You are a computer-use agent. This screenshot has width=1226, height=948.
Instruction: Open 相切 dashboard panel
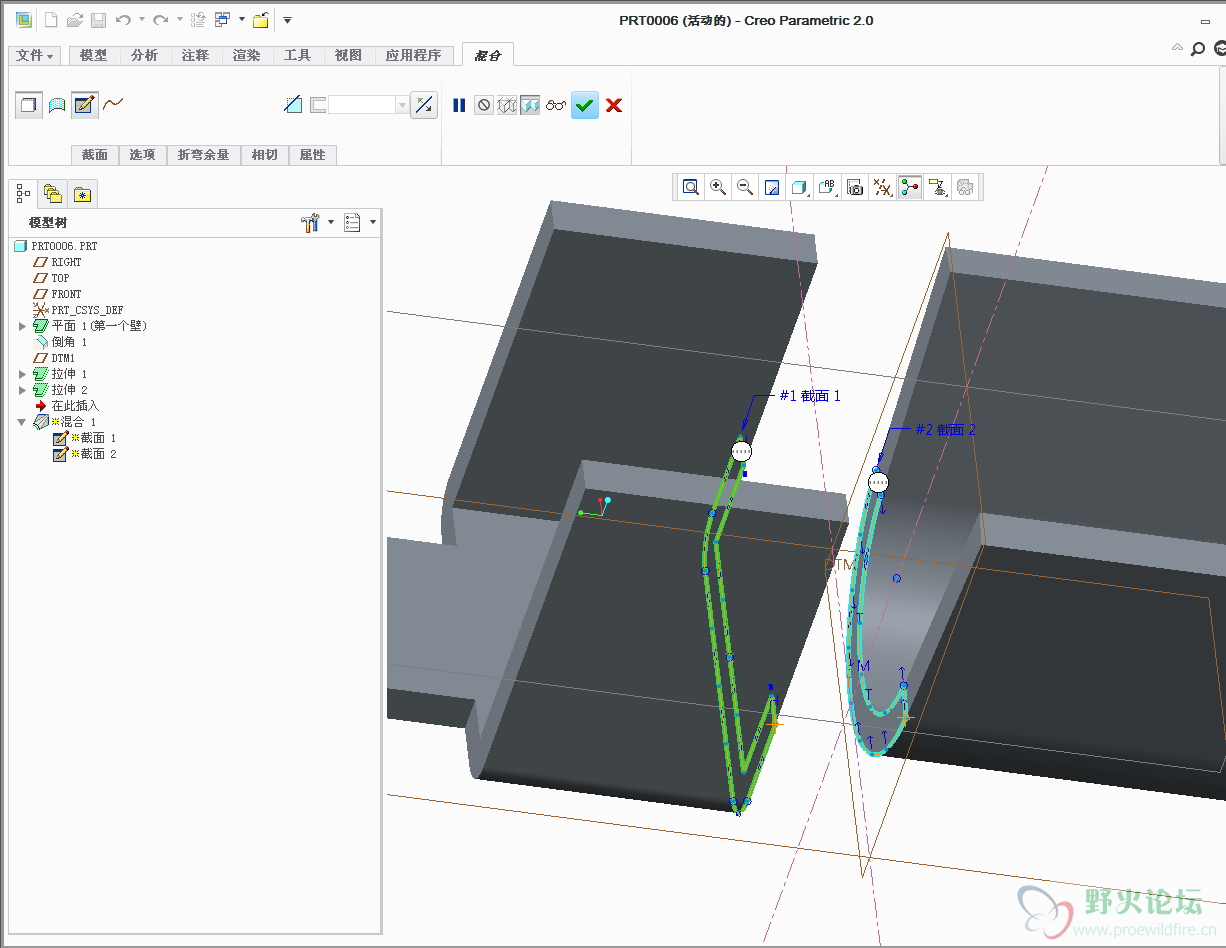tap(264, 155)
